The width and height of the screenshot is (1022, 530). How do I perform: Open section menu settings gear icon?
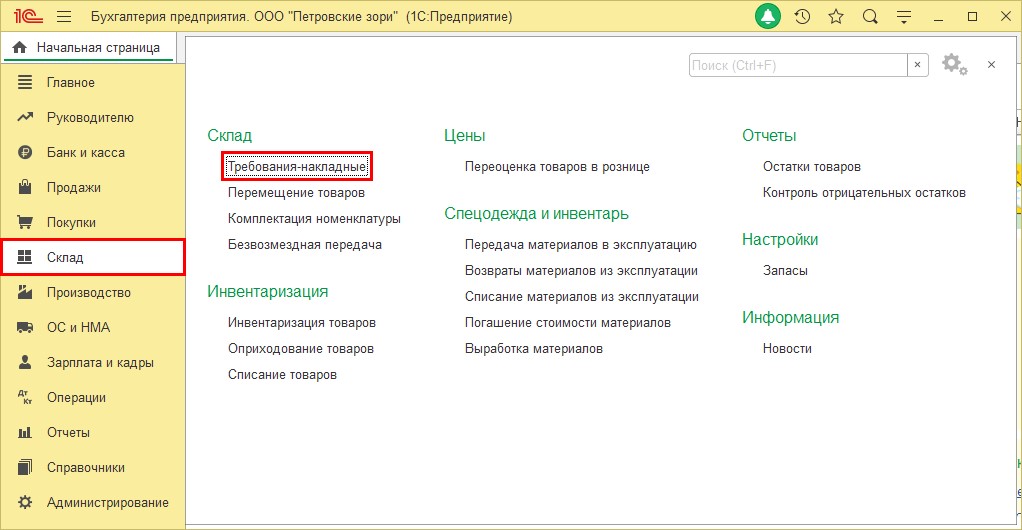click(x=954, y=65)
